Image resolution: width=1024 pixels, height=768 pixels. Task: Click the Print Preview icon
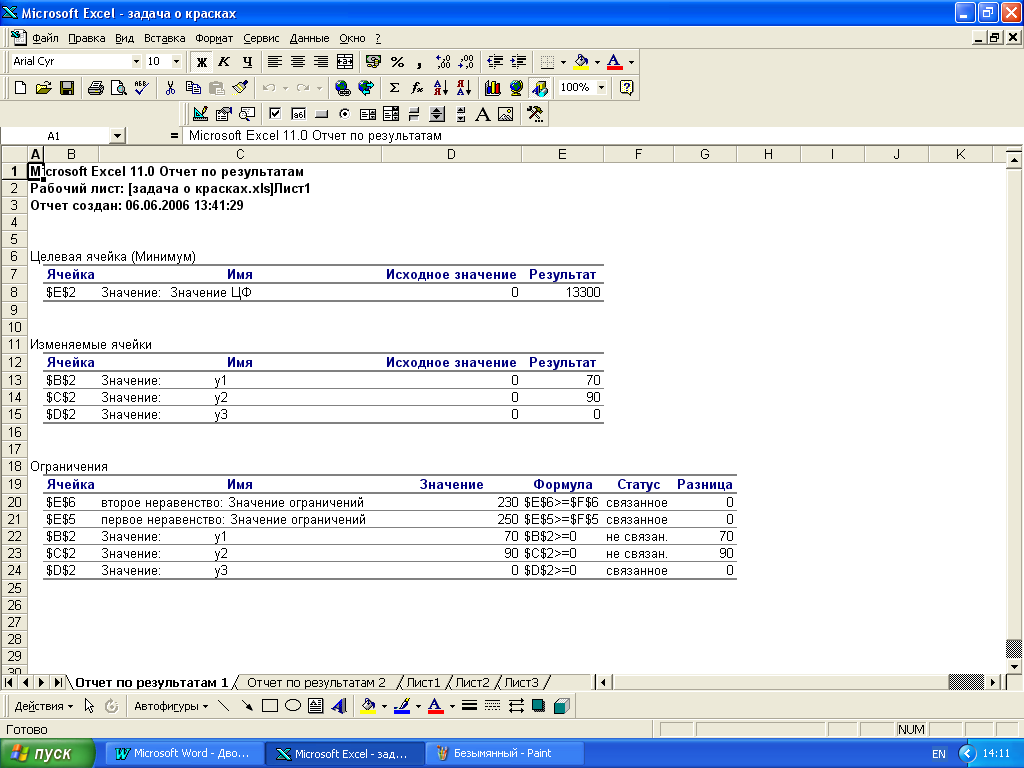pos(118,88)
